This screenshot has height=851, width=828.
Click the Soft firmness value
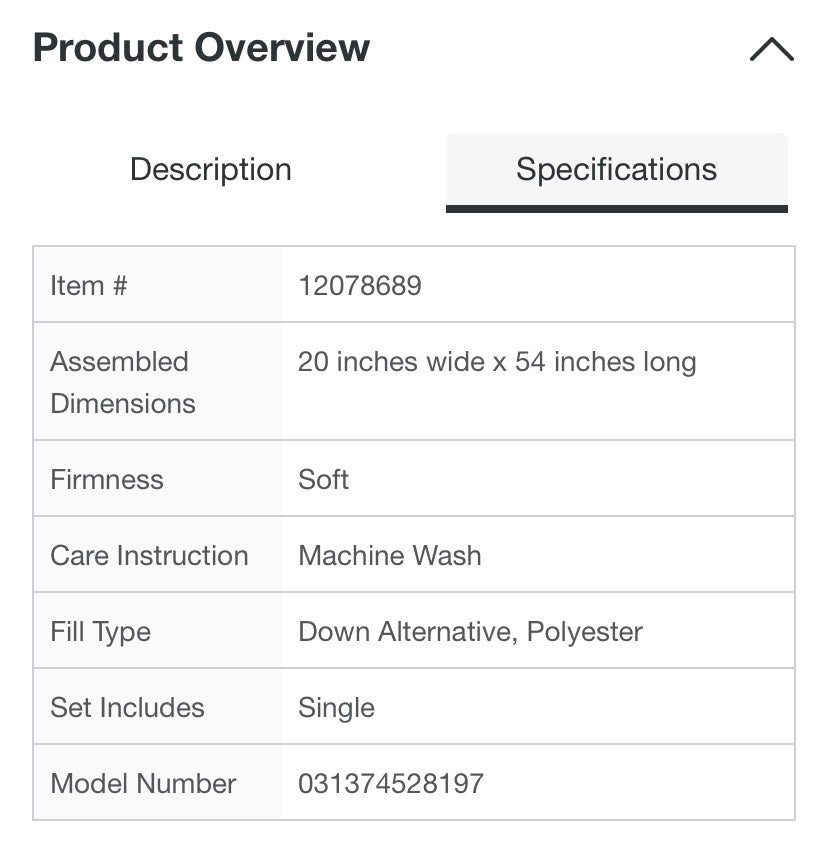point(323,479)
